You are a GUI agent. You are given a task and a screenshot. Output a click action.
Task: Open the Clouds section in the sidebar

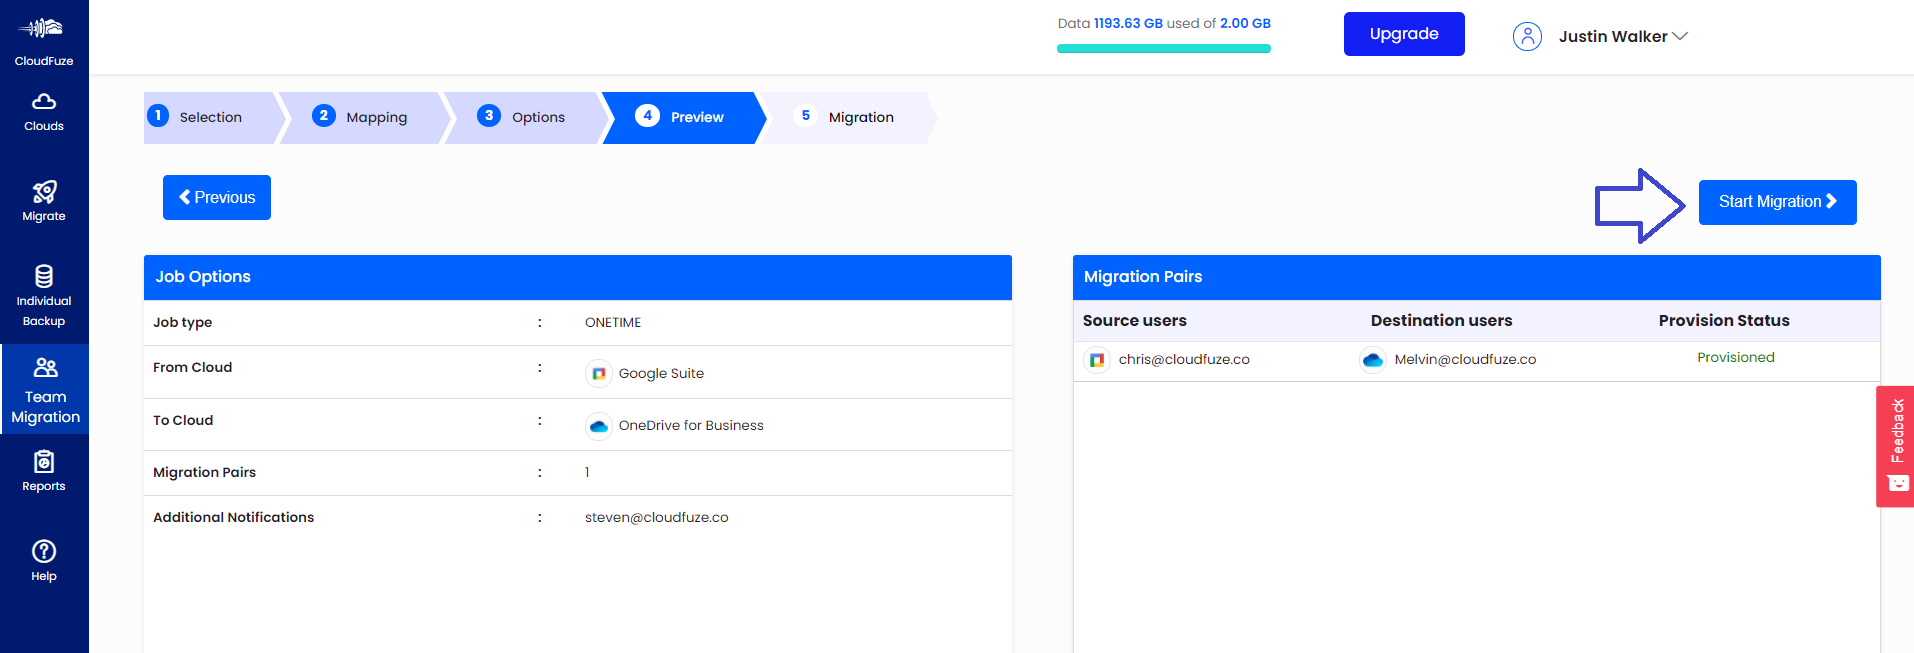[44, 112]
